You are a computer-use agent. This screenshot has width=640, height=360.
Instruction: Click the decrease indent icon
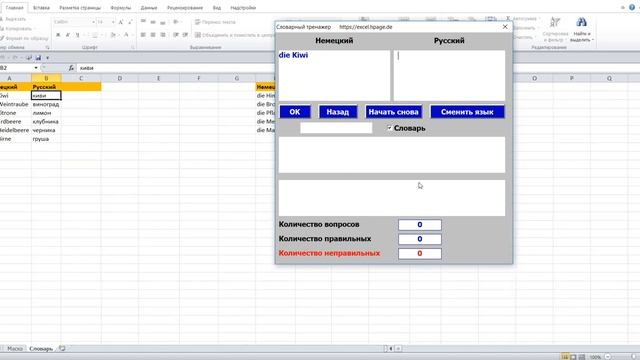(x=176, y=35)
